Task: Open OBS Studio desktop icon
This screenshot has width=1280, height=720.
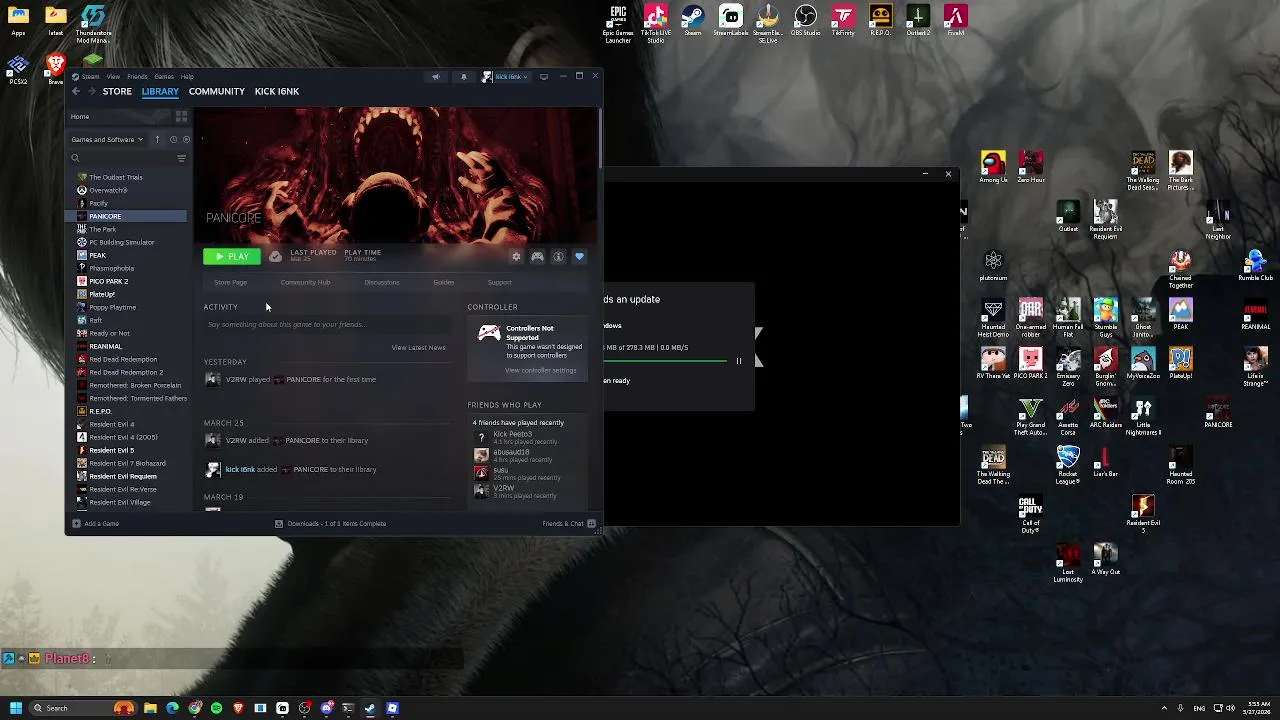Action: (x=805, y=21)
